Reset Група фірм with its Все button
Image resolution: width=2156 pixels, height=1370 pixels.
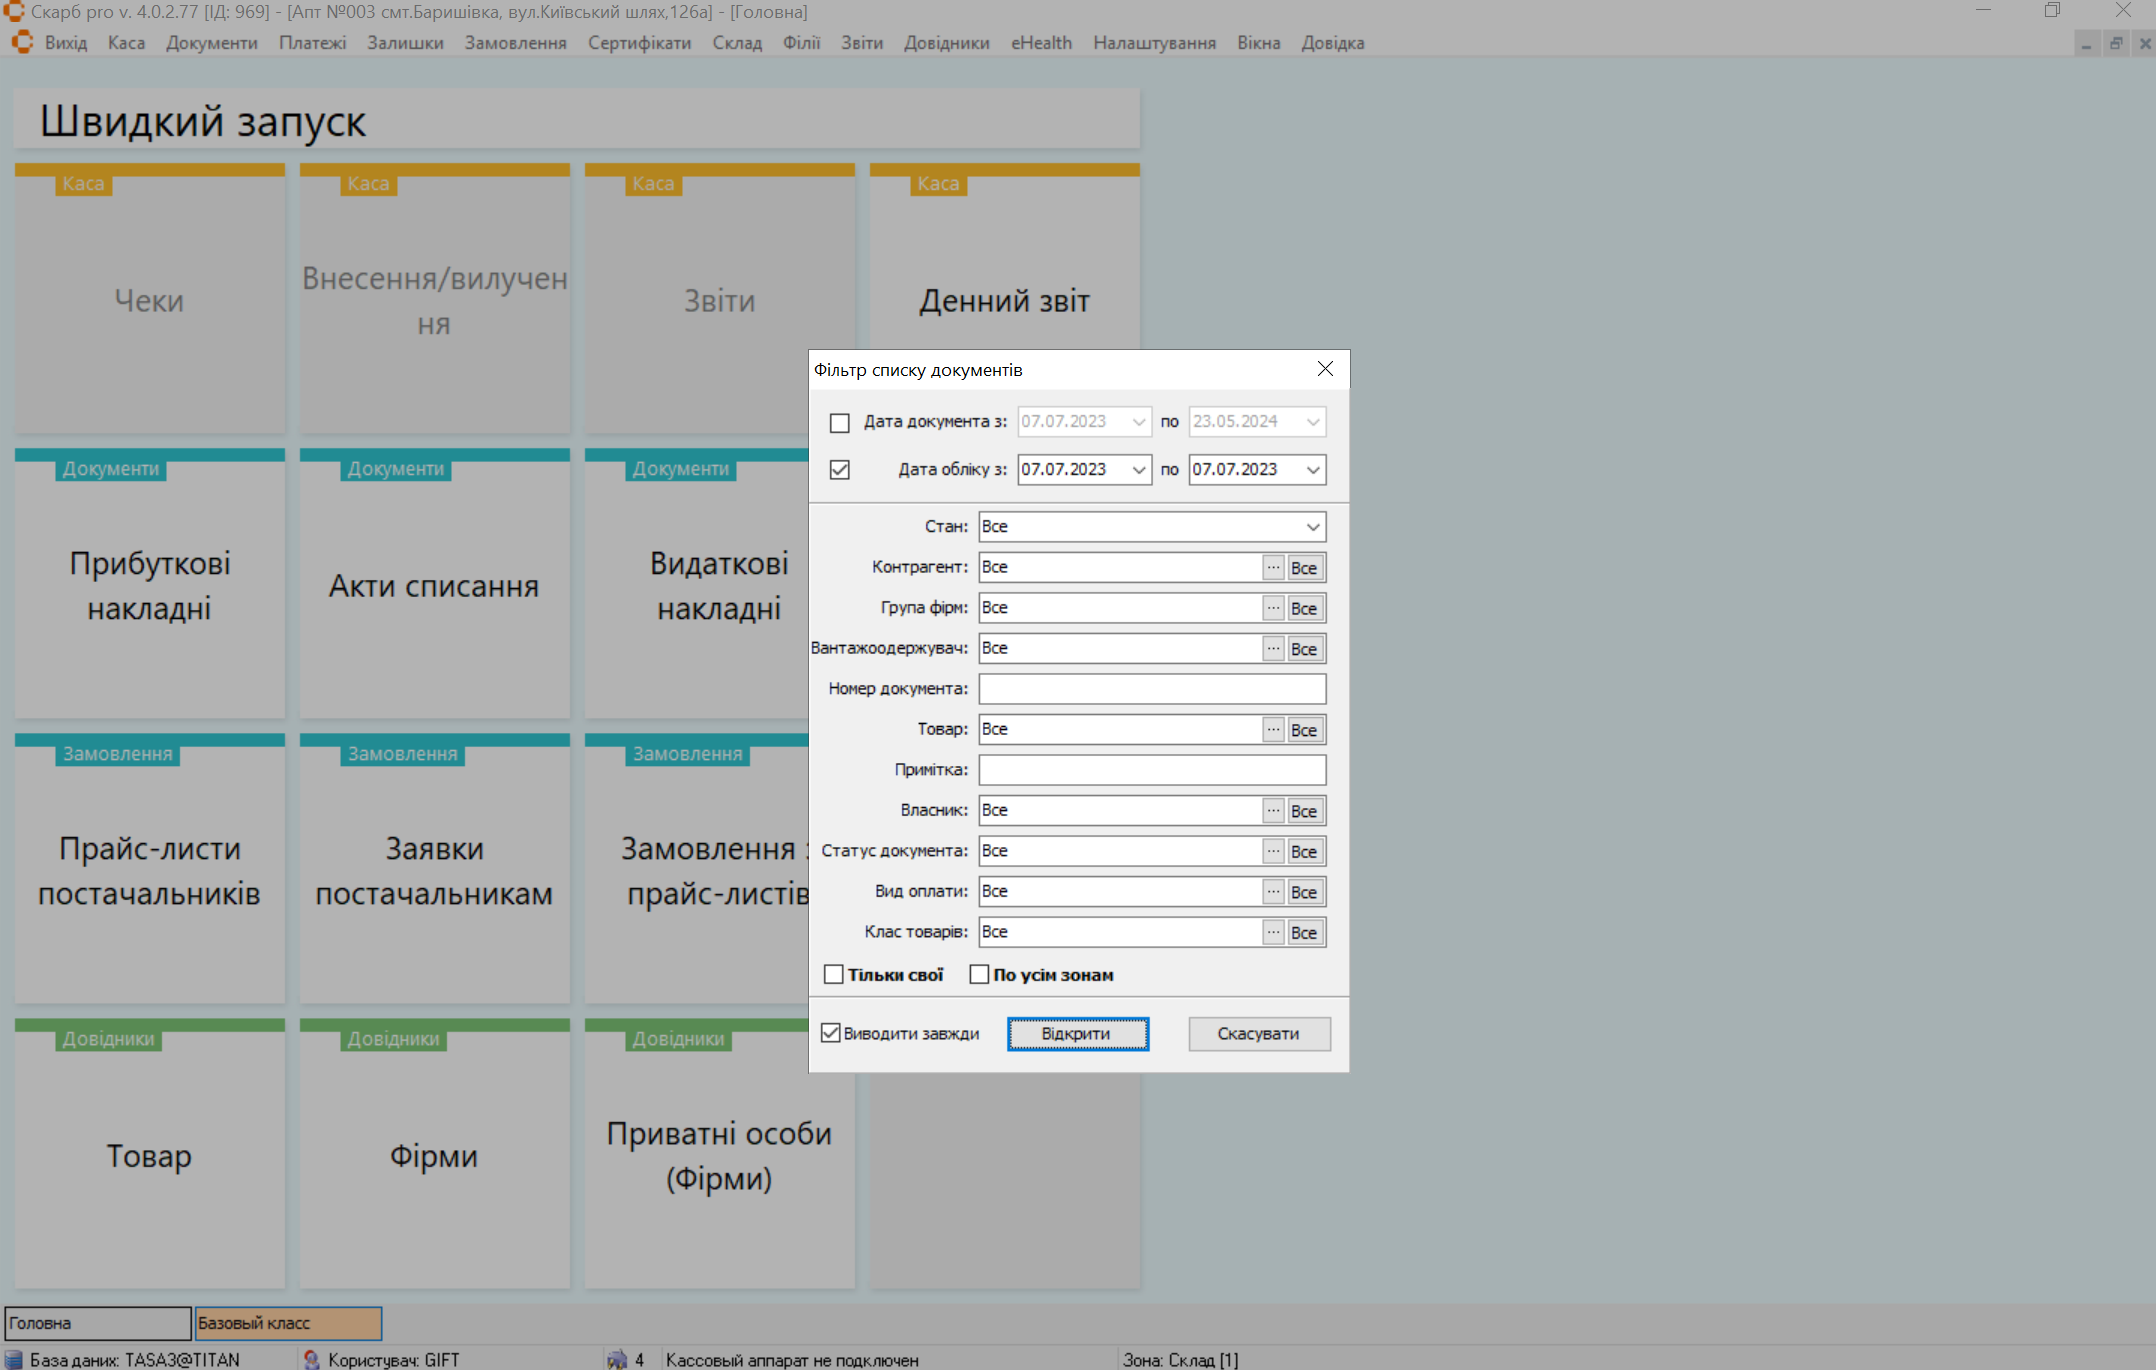pyautogui.click(x=1304, y=609)
